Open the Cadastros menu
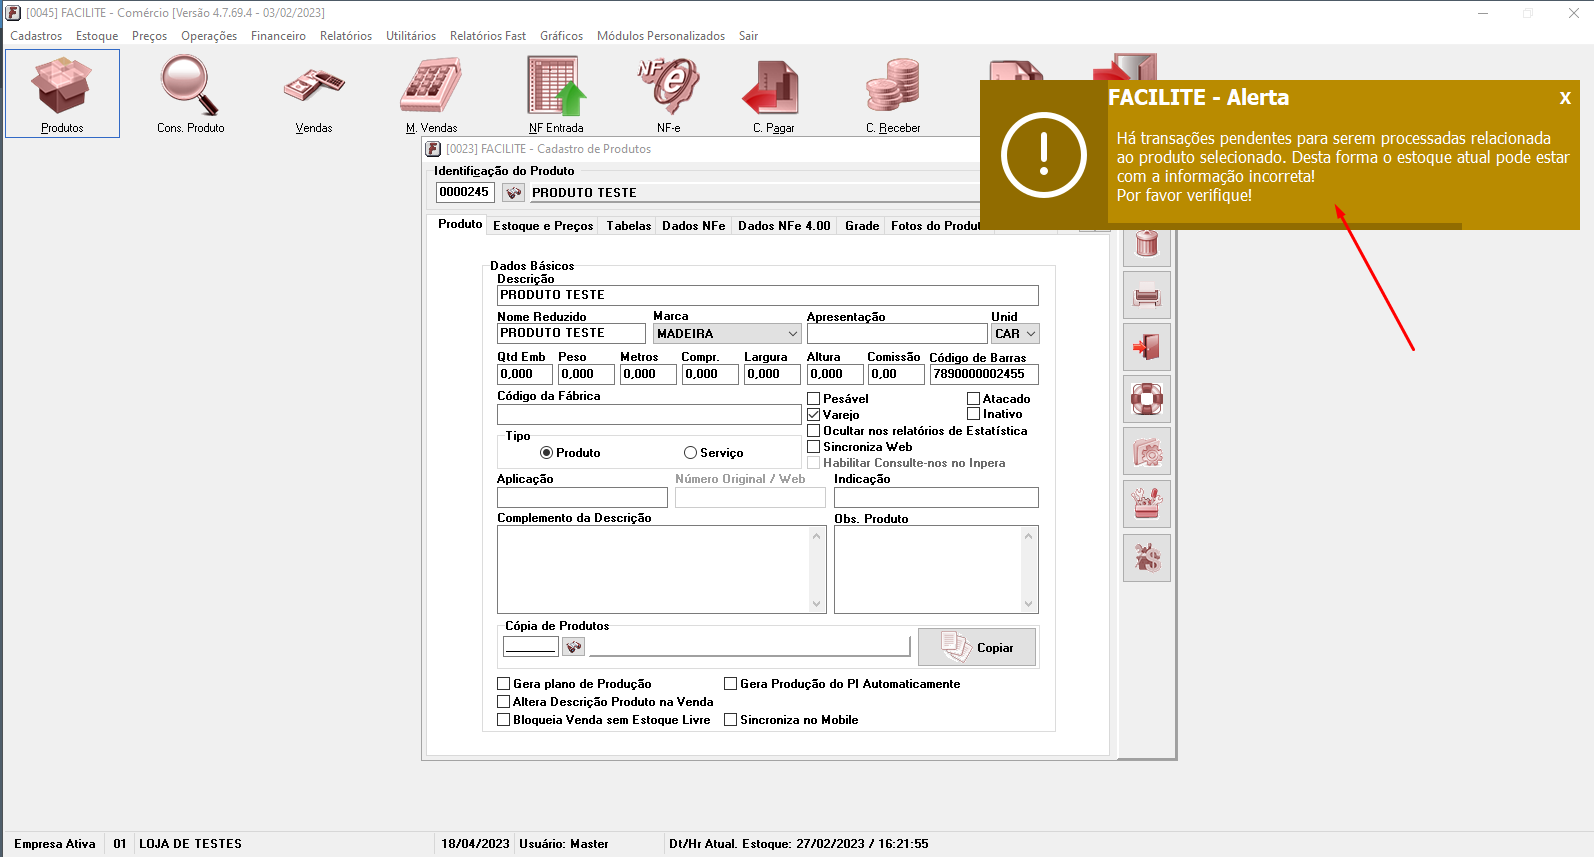The width and height of the screenshot is (1594, 857). click(36, 36)
